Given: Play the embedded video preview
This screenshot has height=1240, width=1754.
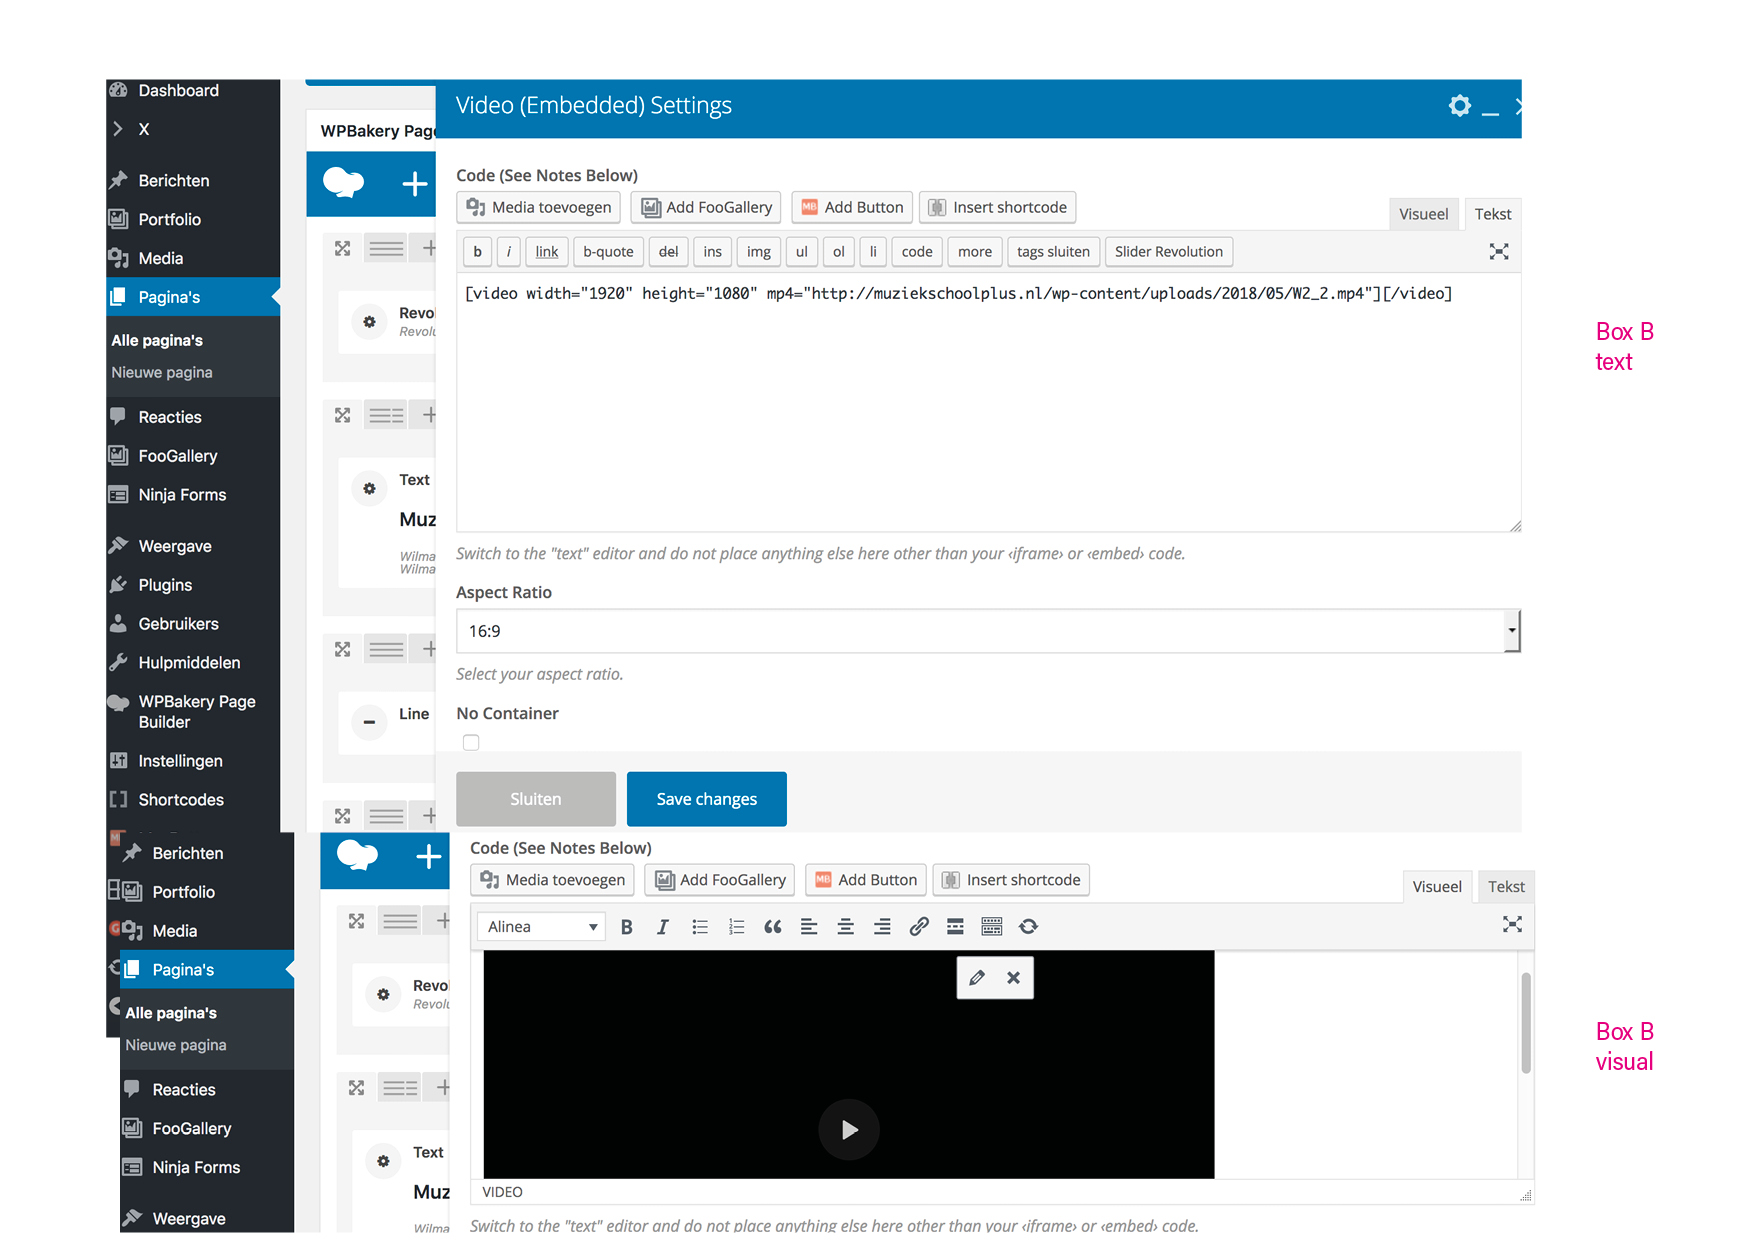Looking at the screenshot, I should [x=849, y=1129].
